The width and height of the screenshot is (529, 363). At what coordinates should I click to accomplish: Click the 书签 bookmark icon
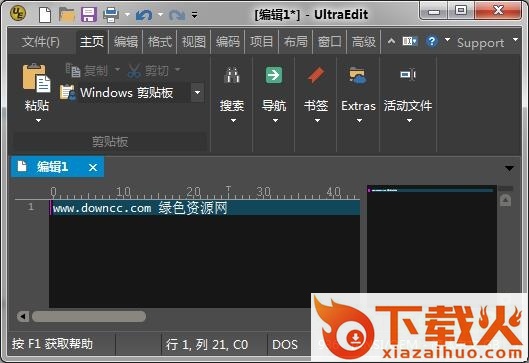(316, 75)
